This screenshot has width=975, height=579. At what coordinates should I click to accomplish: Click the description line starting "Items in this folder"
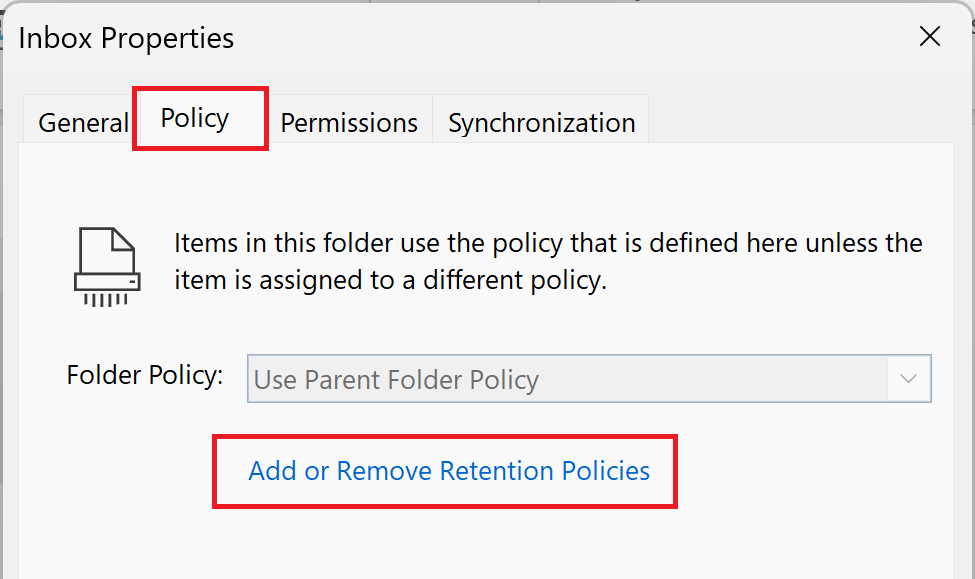548,244
